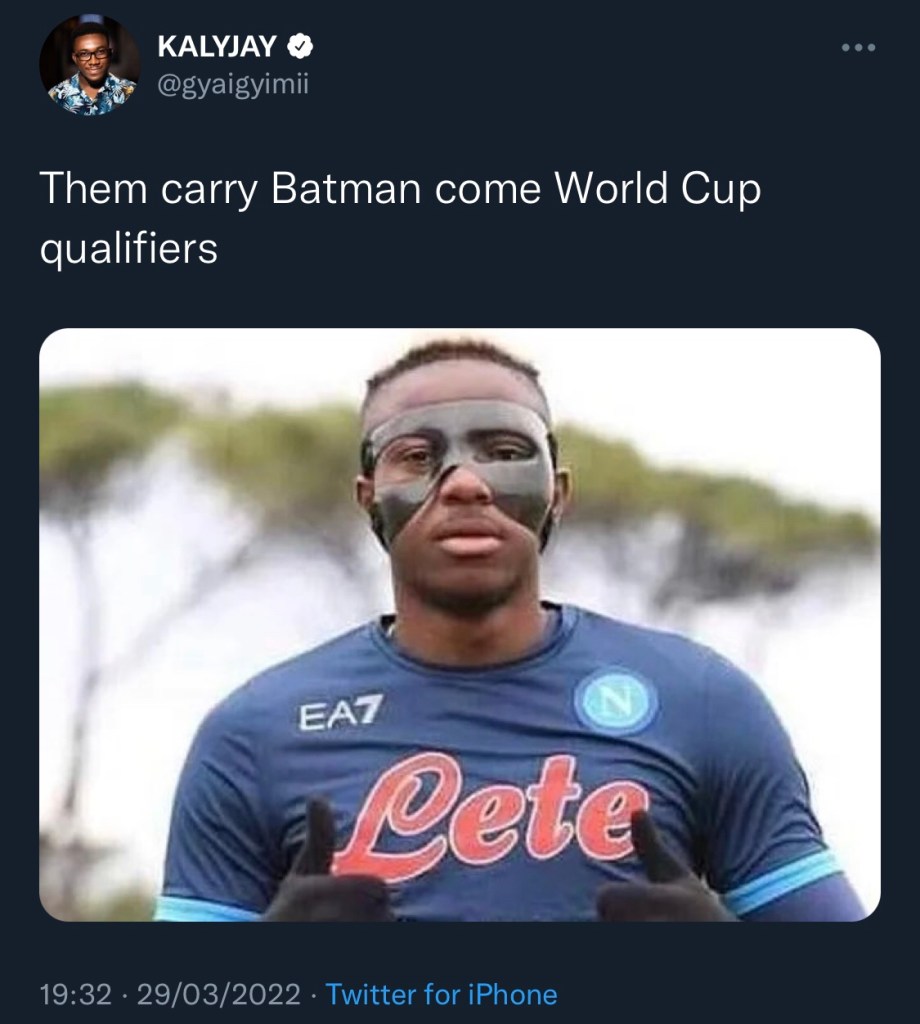
Task: Click the Twitter for iPhone source link
Action: point(441,994)
